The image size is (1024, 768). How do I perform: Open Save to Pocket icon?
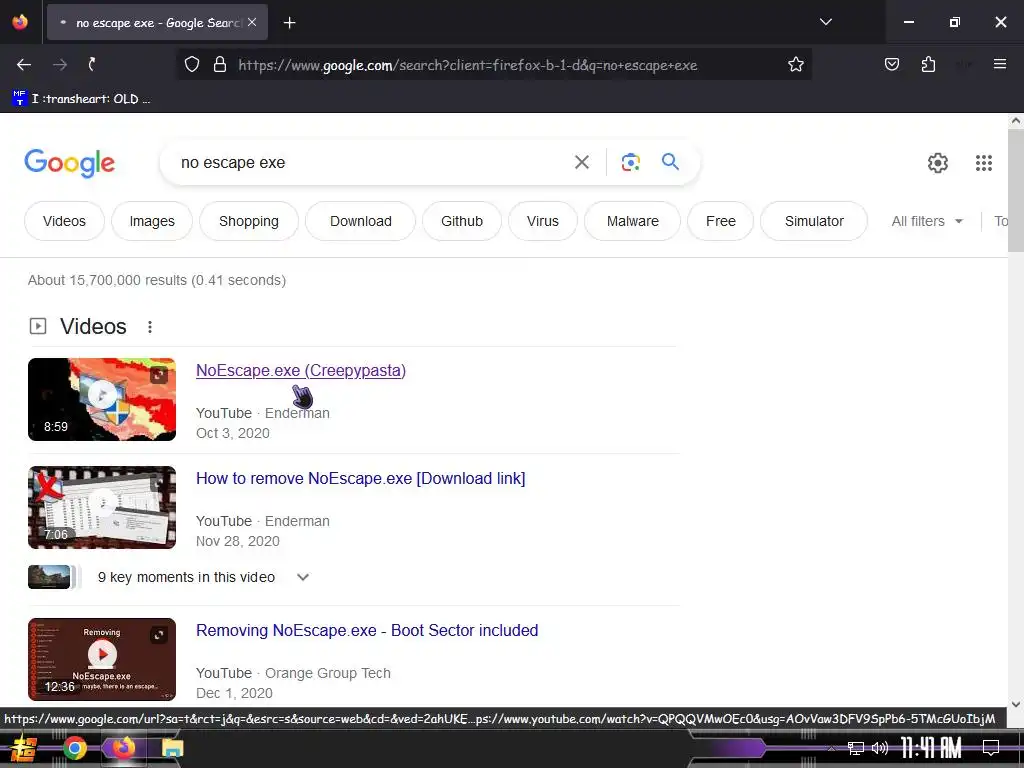point(891,64)
